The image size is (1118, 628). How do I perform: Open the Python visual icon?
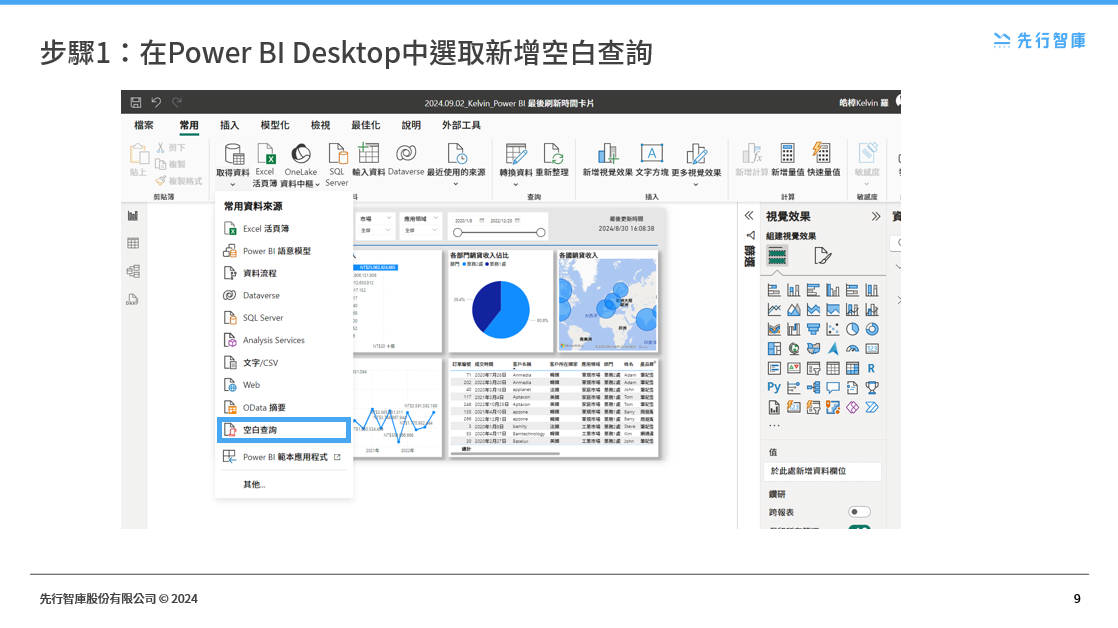coord(774,387)
